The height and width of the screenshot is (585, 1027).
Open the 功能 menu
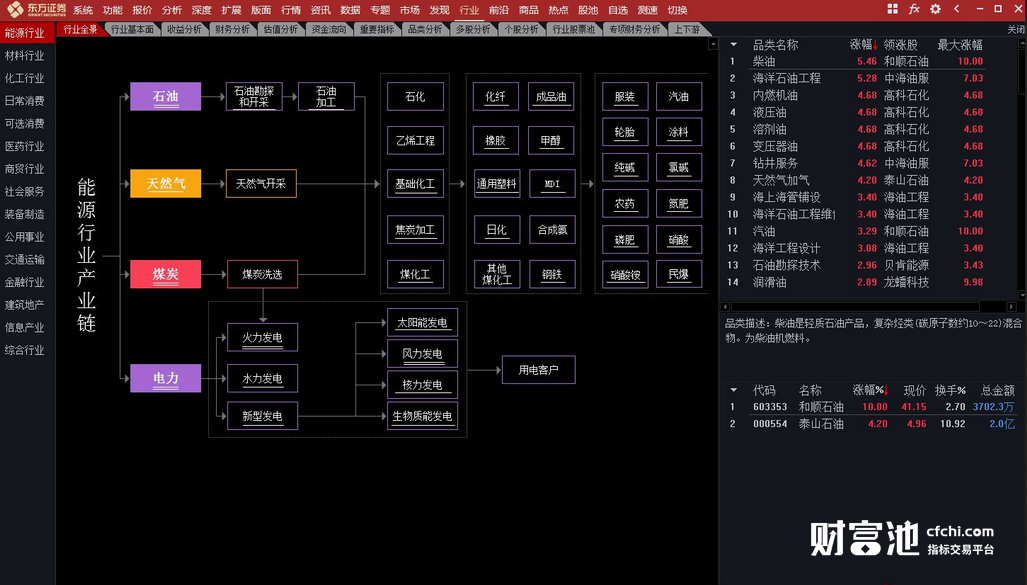(x=113, y=10)
